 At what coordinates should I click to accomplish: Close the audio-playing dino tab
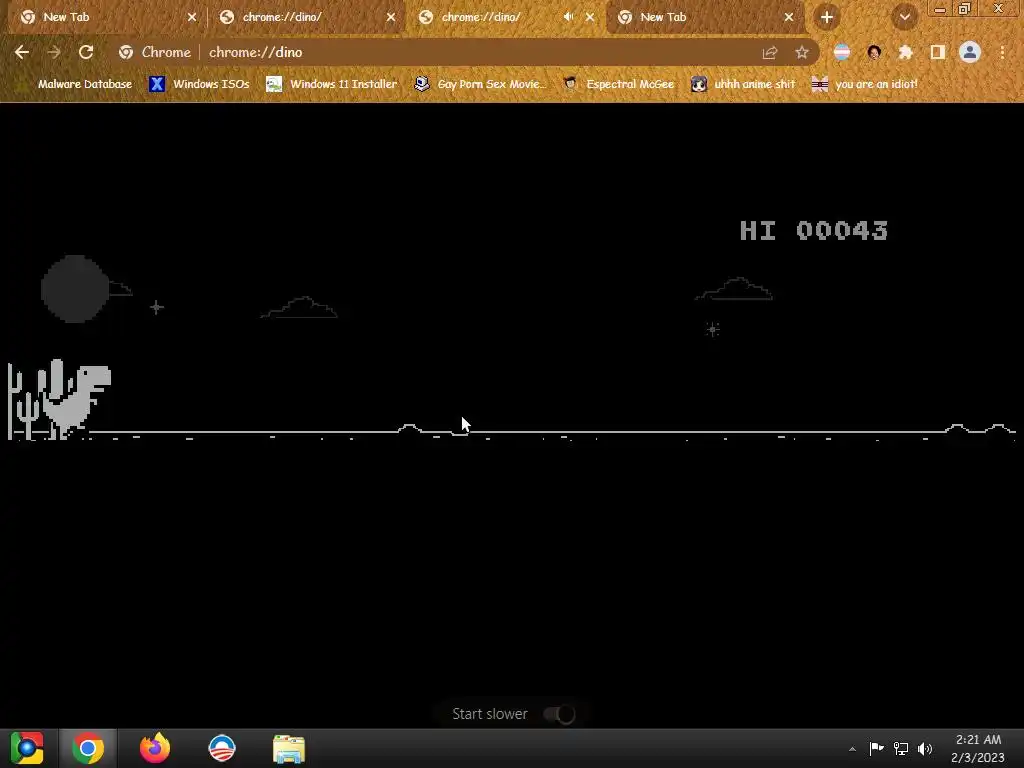click(590, 17)
